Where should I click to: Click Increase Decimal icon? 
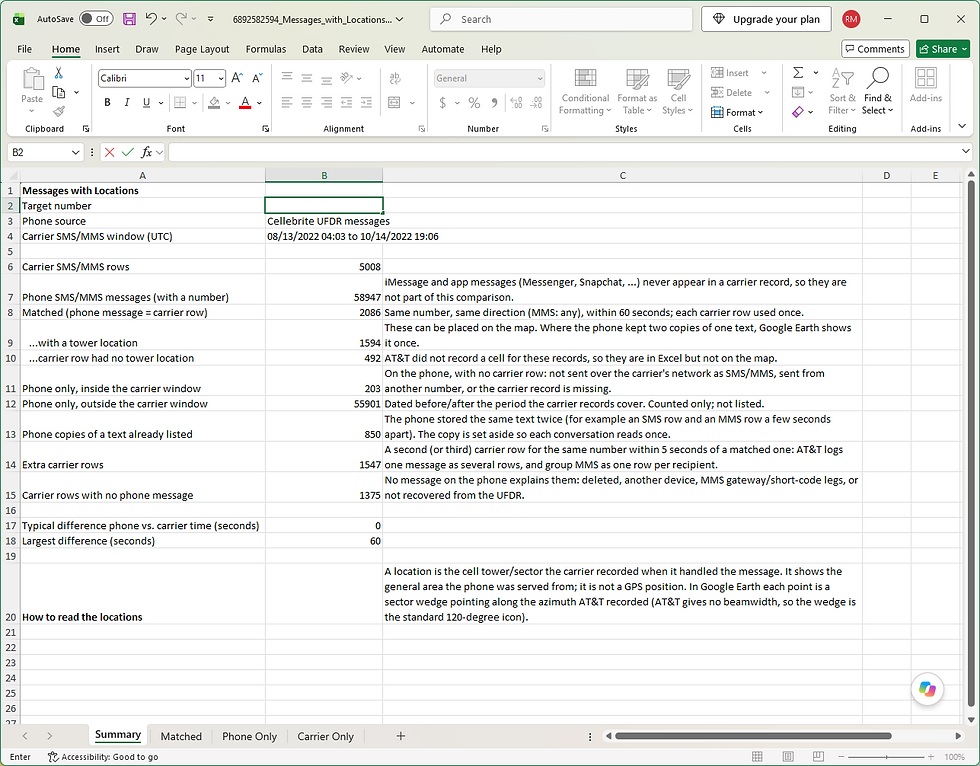[516, 102]
